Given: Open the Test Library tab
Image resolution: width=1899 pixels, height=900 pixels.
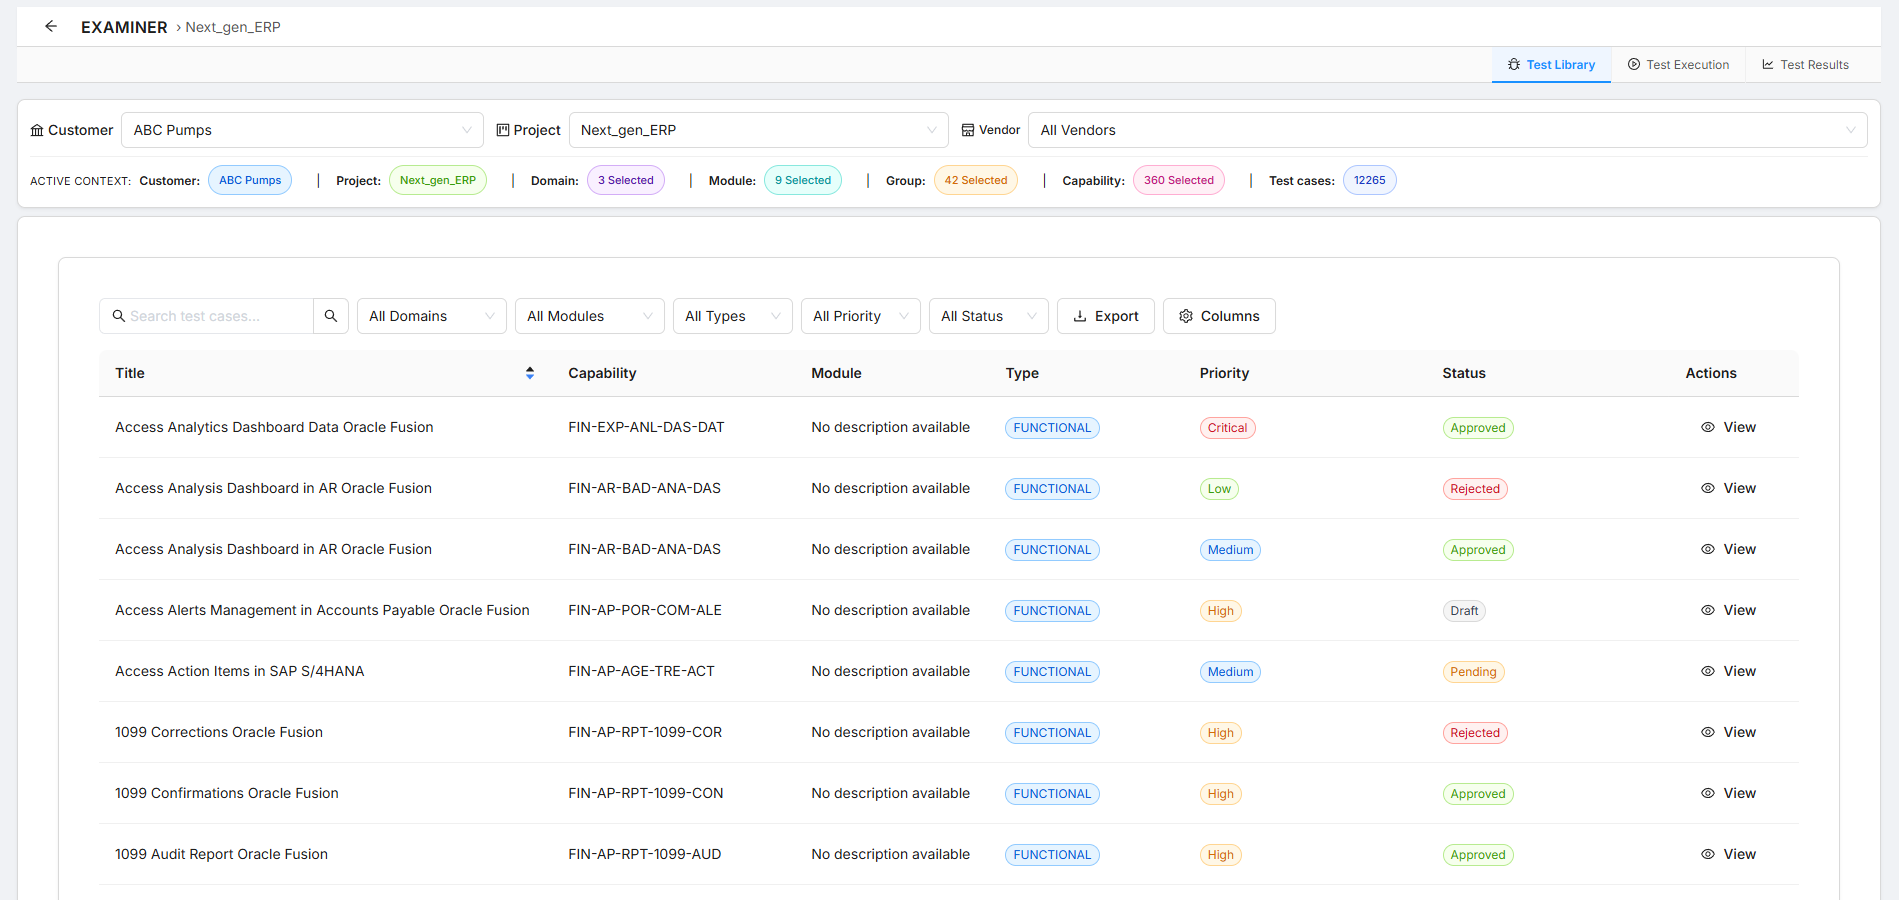Looking at the screenshot, I should (1551, 65).
